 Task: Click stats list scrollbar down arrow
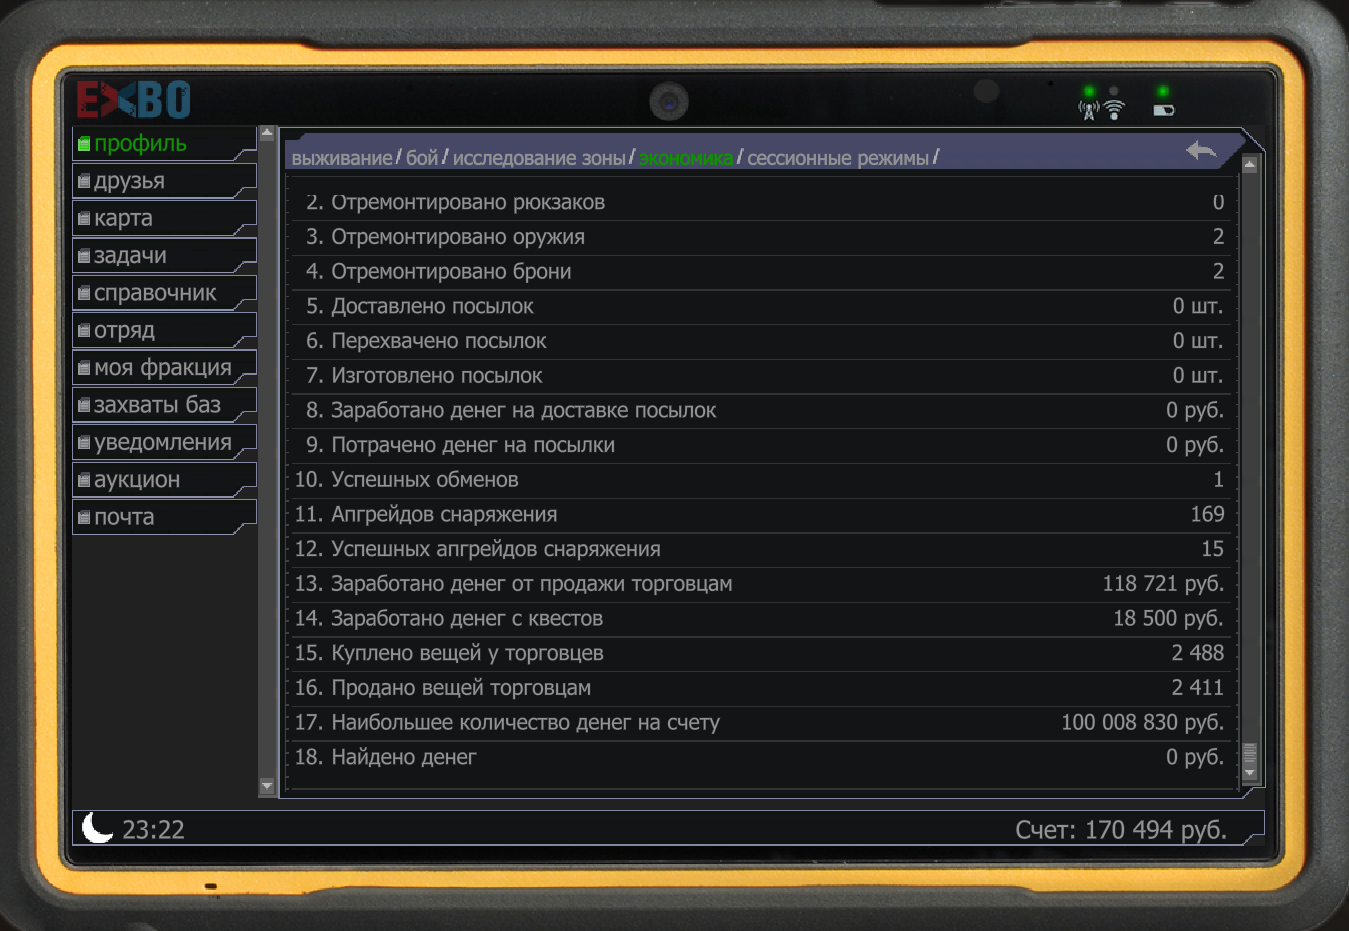[x=1249, y=773]
